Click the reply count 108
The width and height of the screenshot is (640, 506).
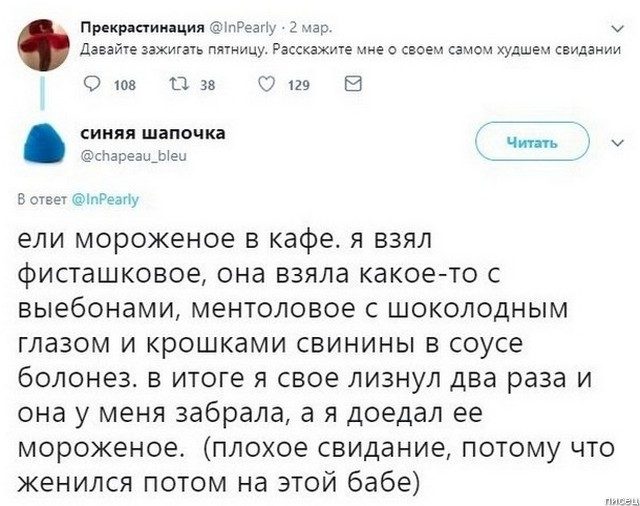[x=125, y=87]
